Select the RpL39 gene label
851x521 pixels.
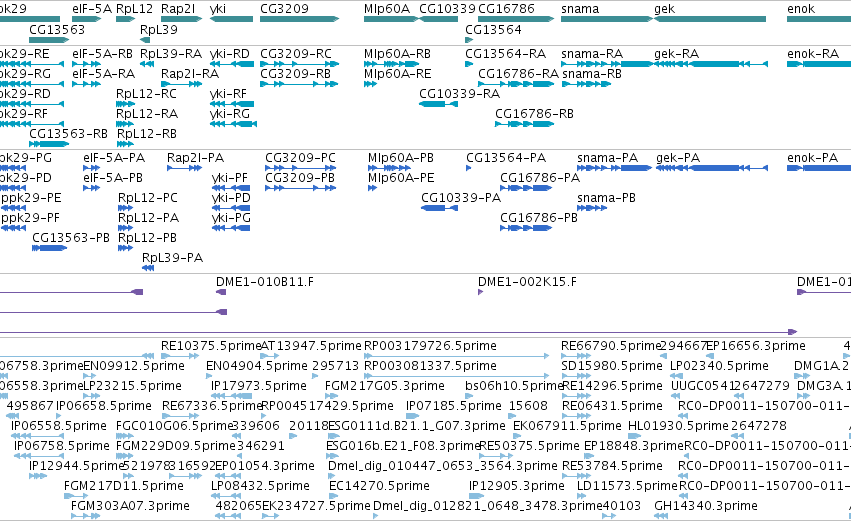[158, 29]
